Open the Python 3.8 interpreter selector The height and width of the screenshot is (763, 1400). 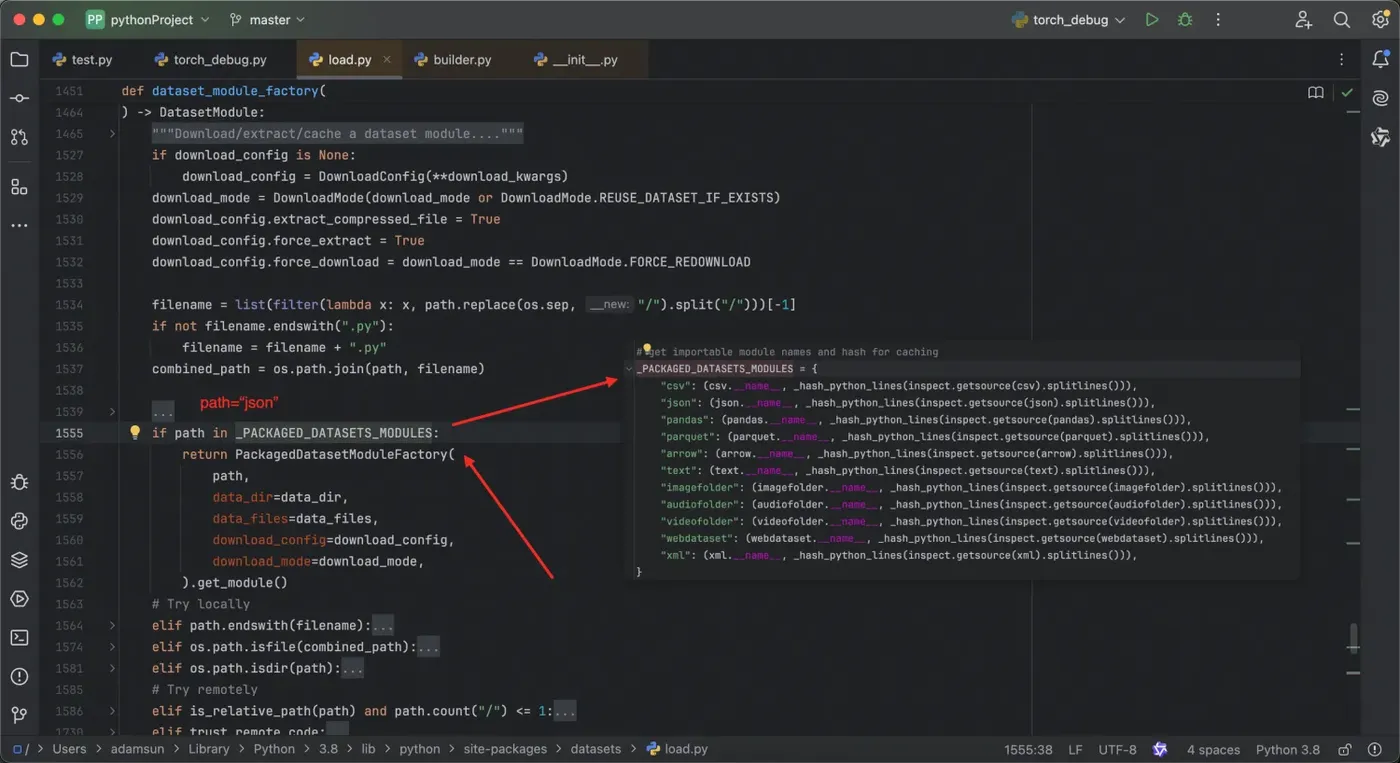[1287, 749]
